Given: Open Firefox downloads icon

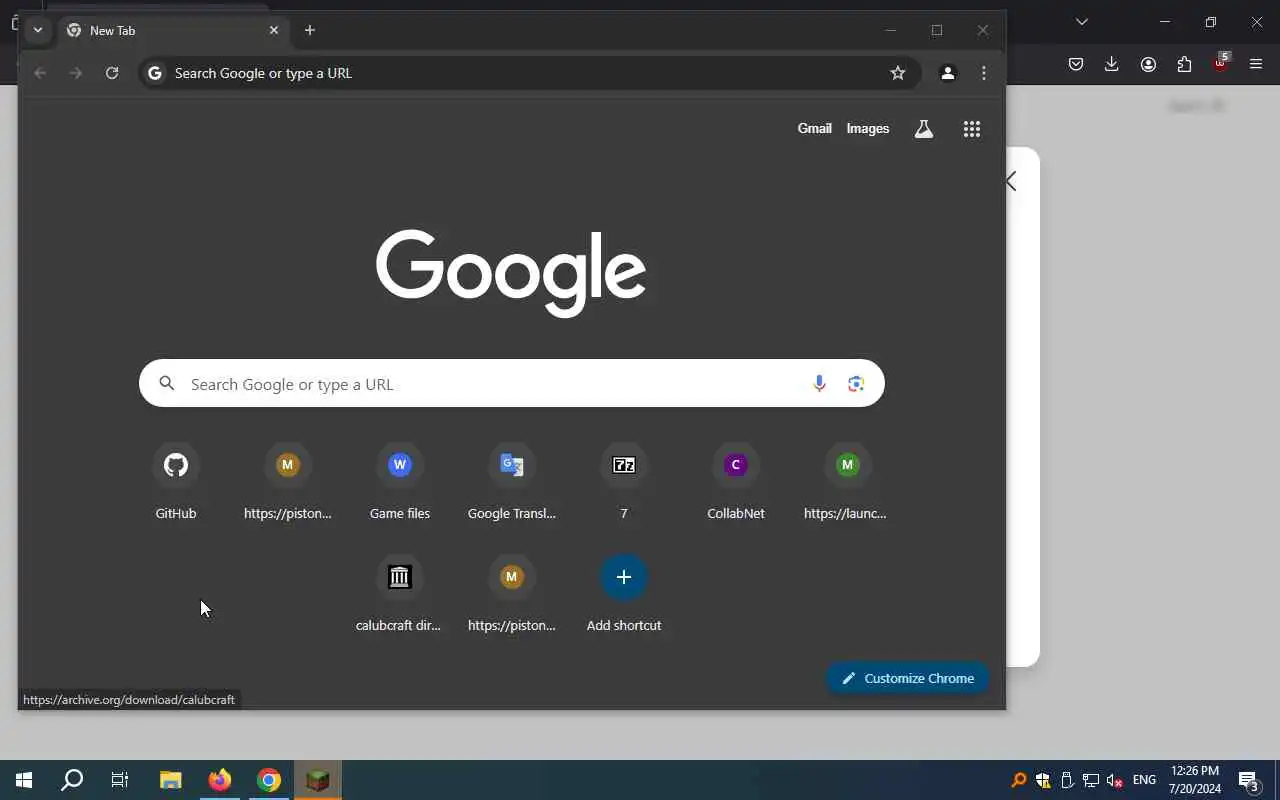Looking at the screenshot, I should (1112, 64).
